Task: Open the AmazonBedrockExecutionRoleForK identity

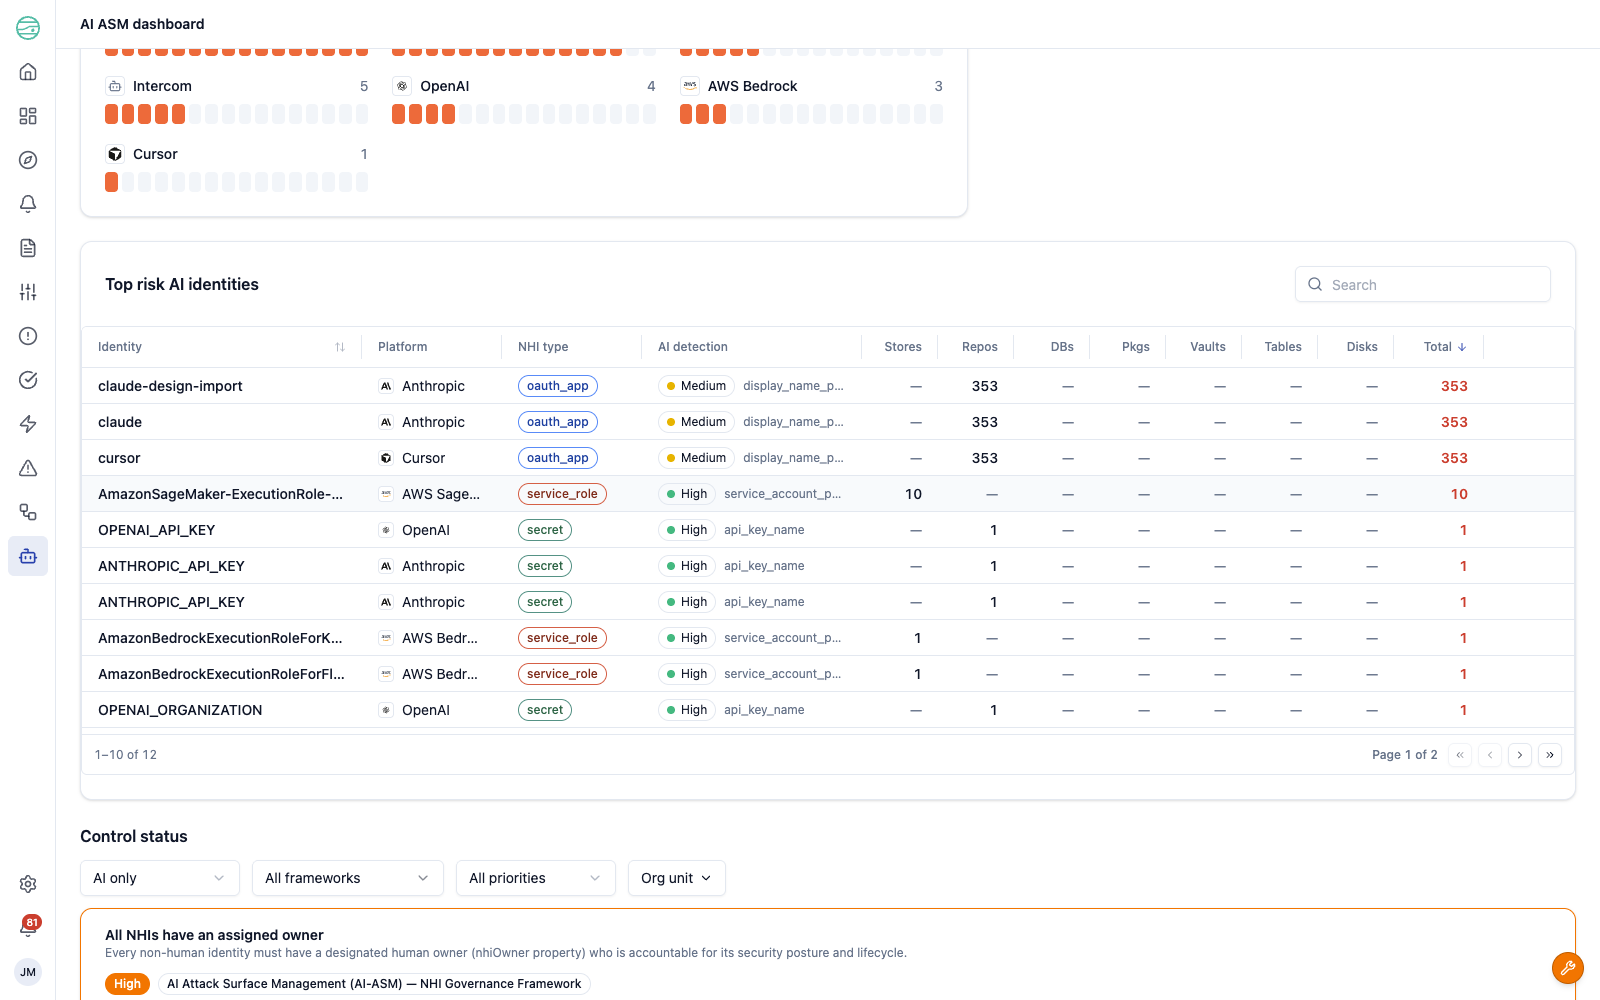Action: click(220, 638)
